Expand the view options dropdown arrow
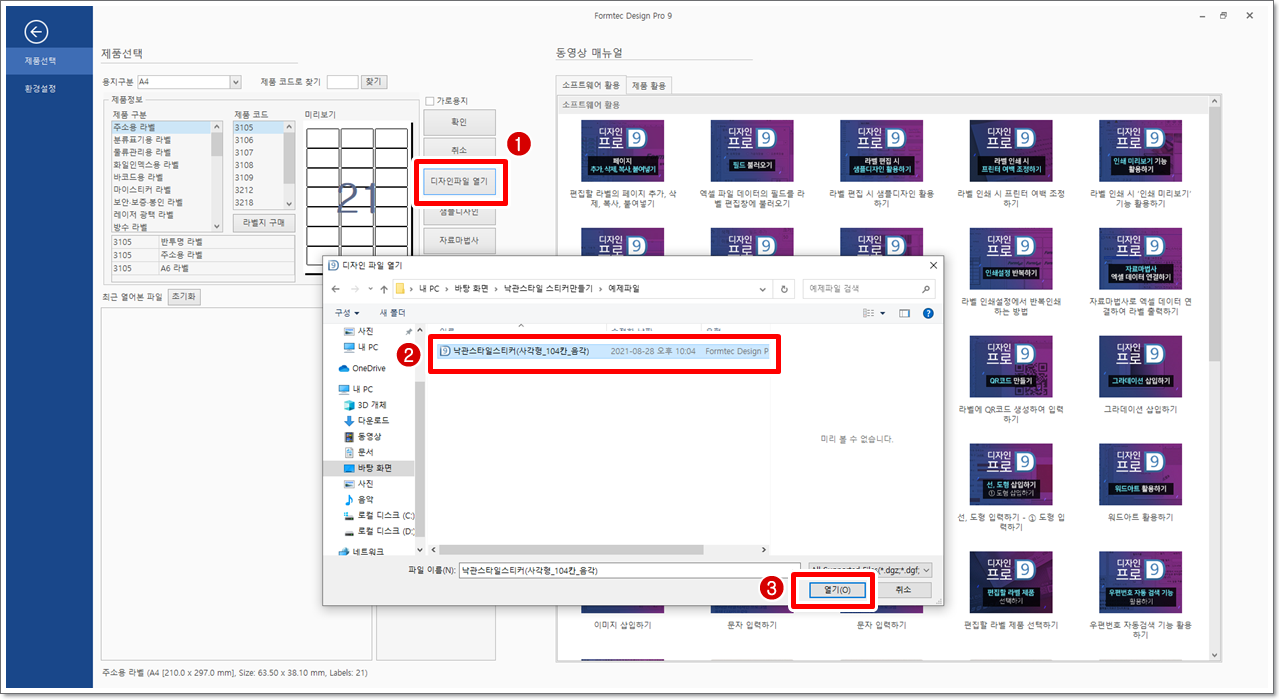 (x=884, y=313)
